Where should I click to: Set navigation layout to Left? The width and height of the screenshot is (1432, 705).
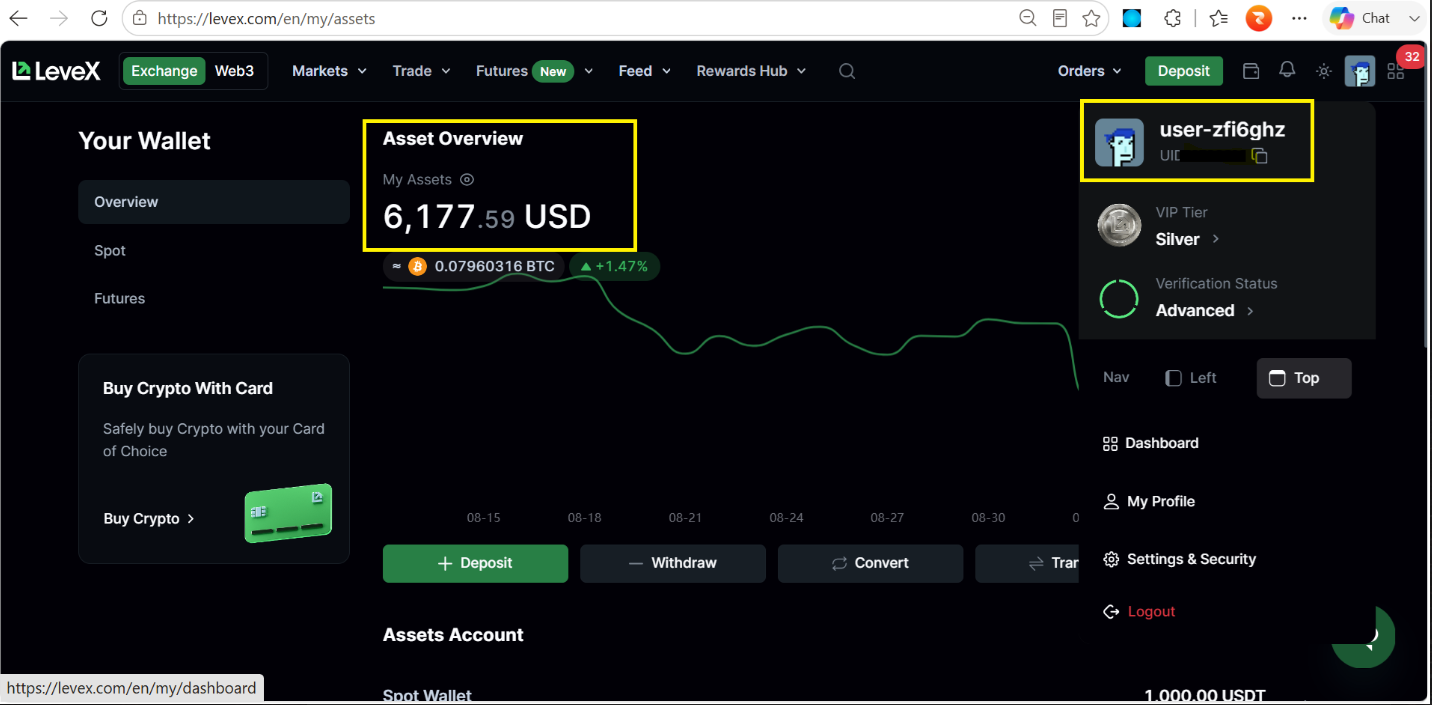pyautogui.click(x=1191, y=378)
